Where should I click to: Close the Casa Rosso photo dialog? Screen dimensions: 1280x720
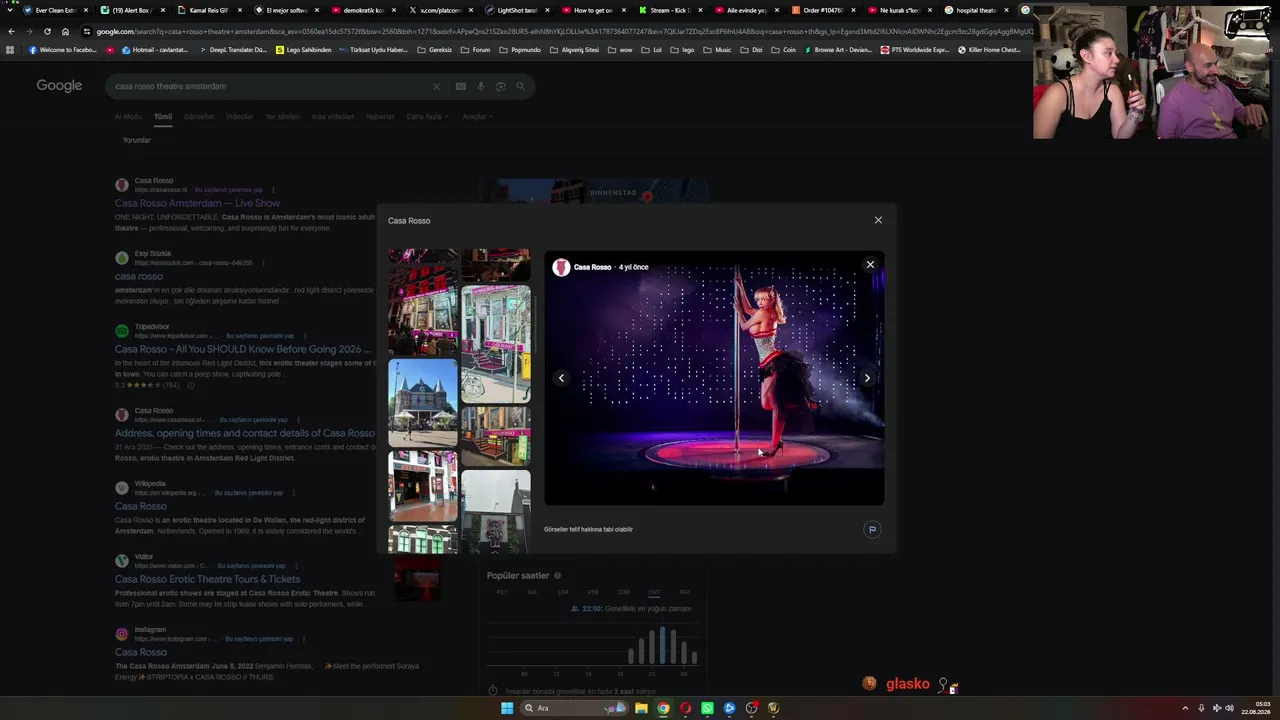(878, 220)
